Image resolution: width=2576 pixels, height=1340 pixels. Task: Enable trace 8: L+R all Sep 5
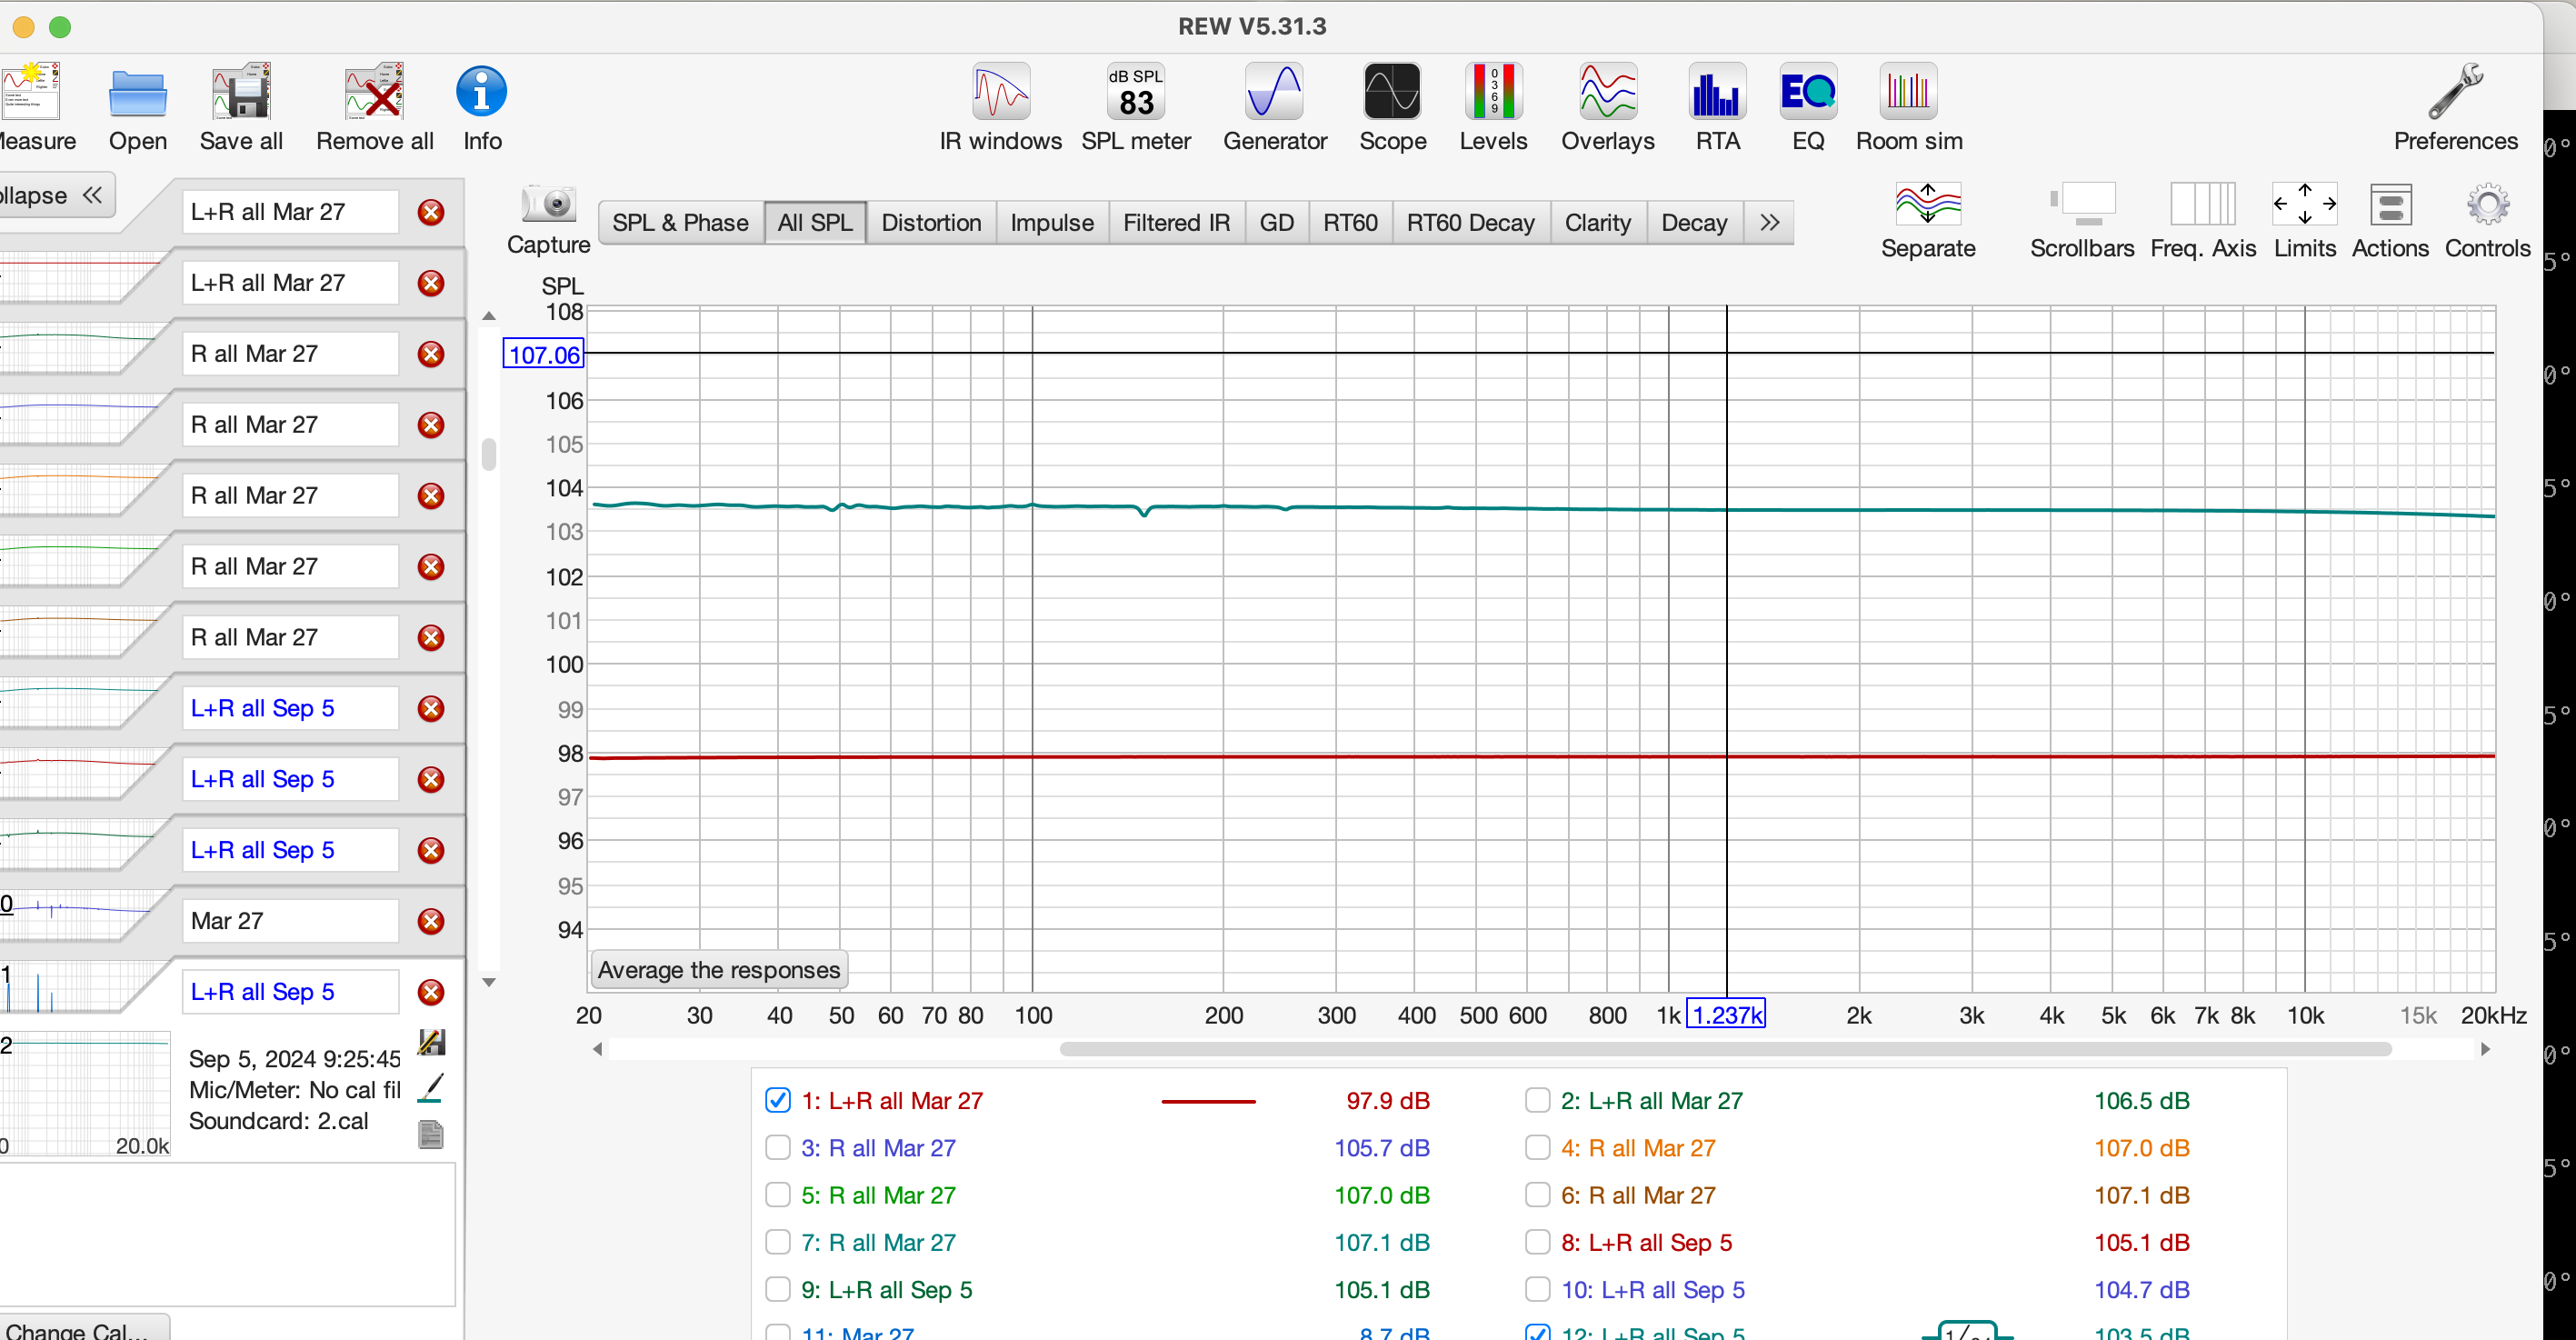(x=1537, y=1242)
